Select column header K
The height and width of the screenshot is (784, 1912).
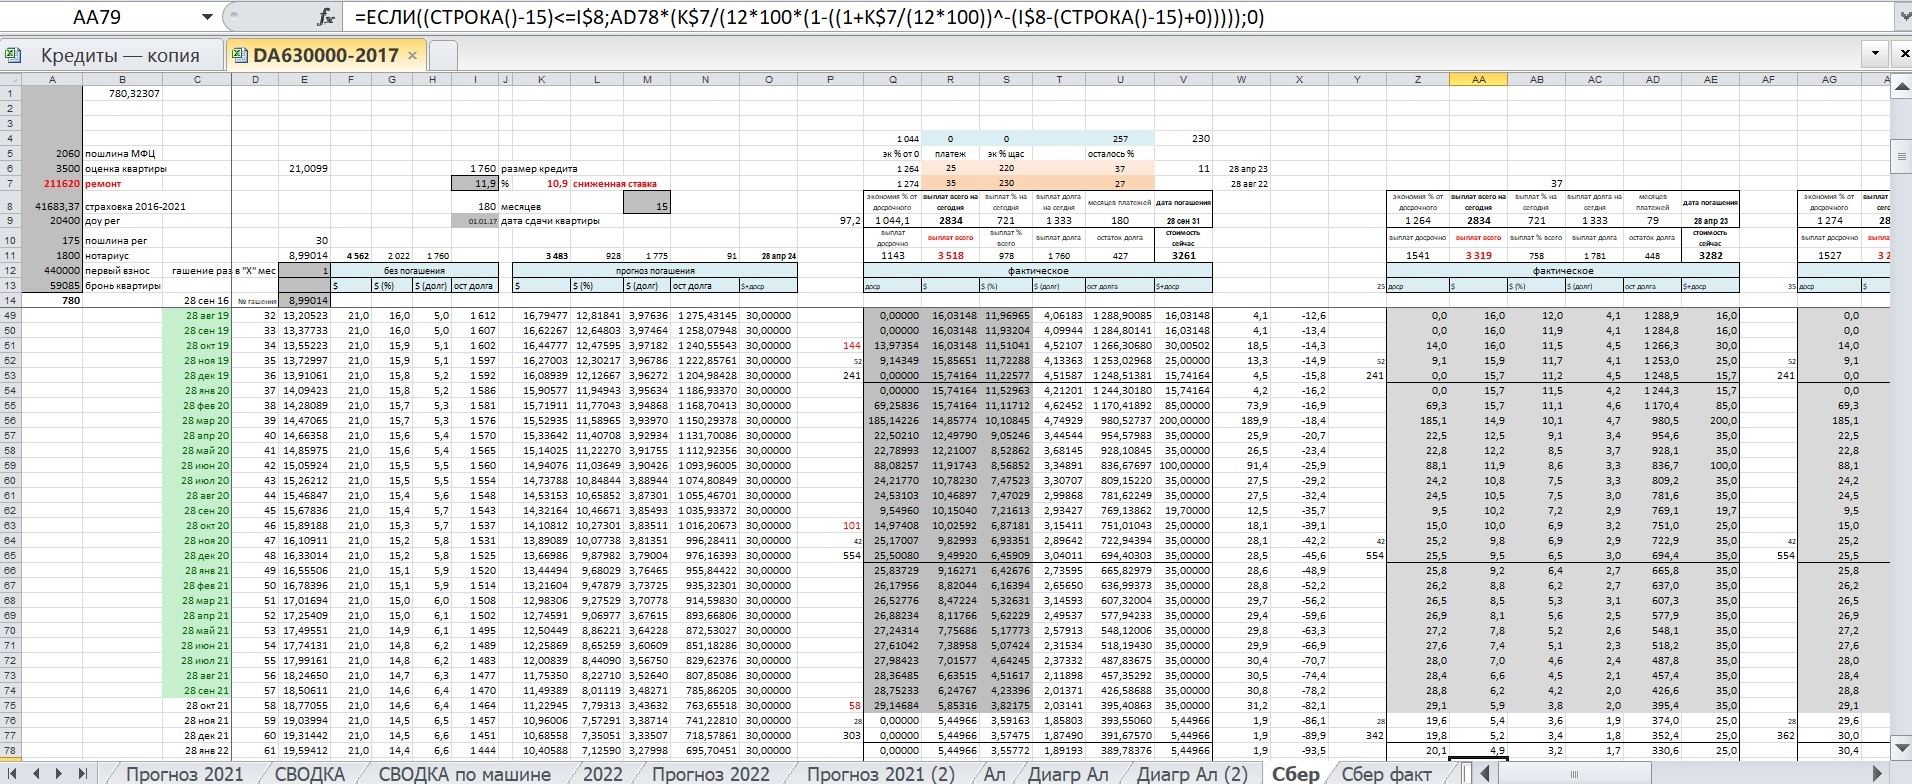[541, 79]
